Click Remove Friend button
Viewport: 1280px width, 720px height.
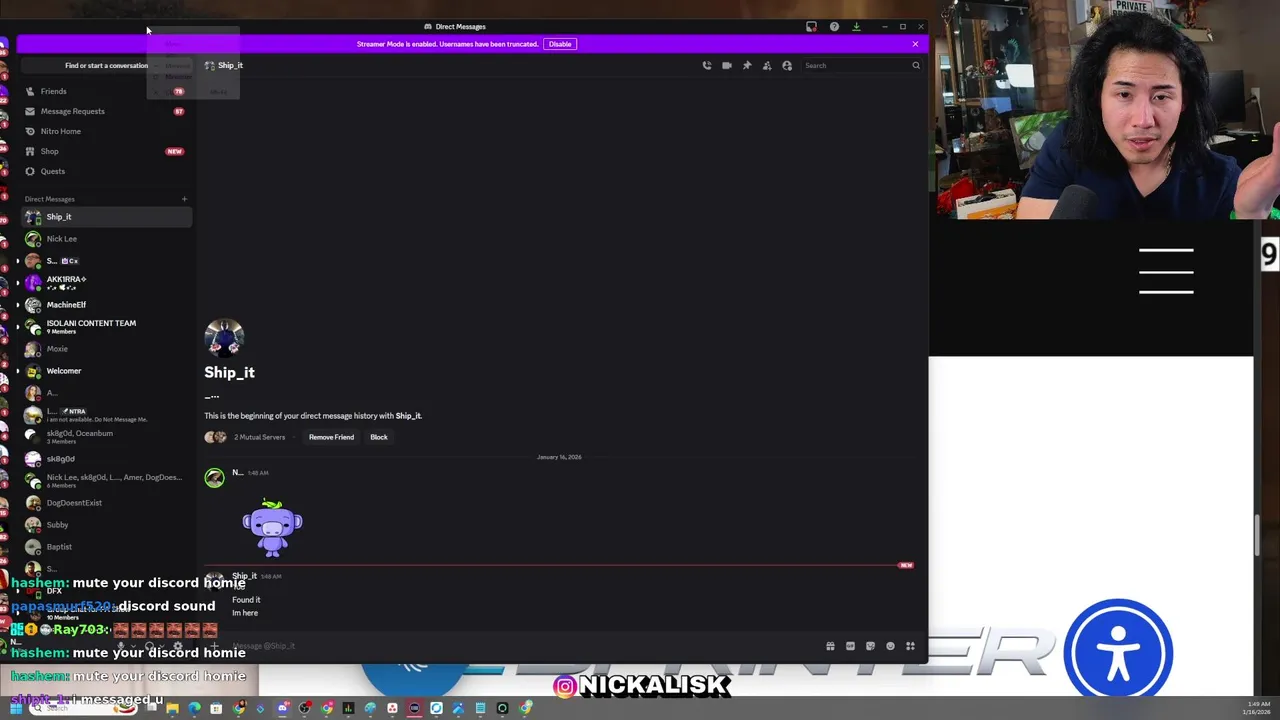pos(331,437)
